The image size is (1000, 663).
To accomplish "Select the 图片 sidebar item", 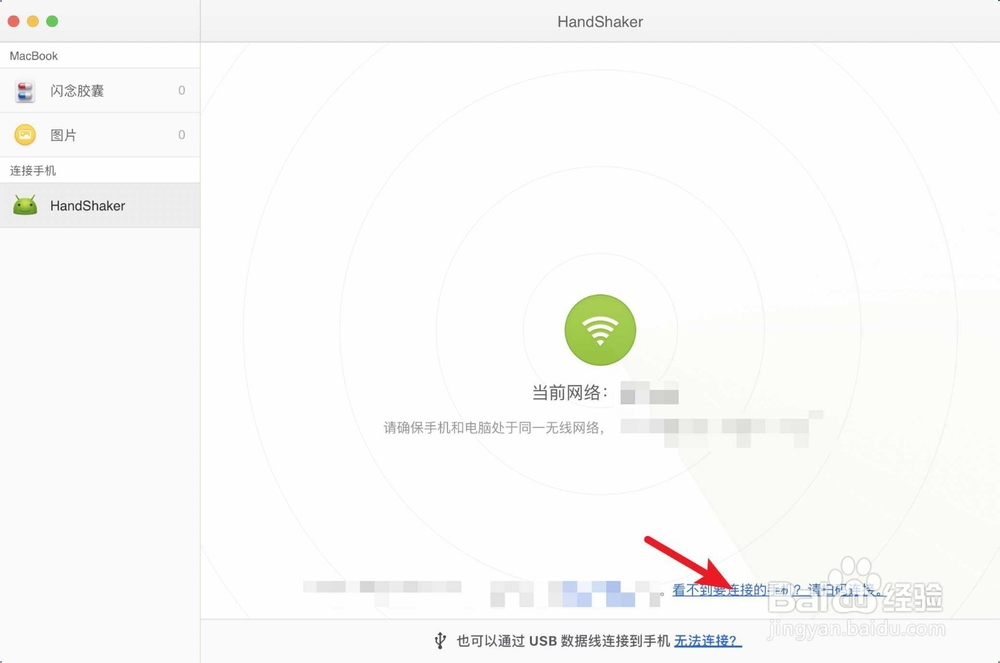I will pos(100,135).
